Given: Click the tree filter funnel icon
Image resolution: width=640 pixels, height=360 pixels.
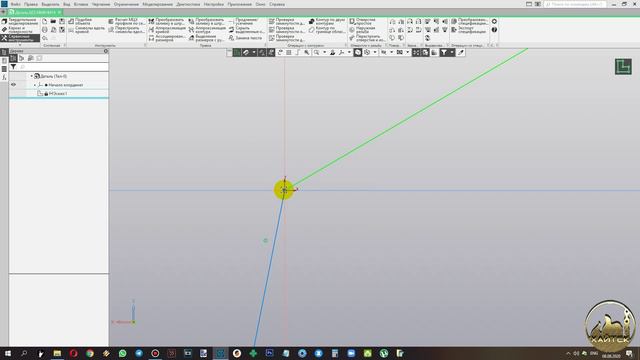Looking at the screenshot, I should (x=13, y=67).
